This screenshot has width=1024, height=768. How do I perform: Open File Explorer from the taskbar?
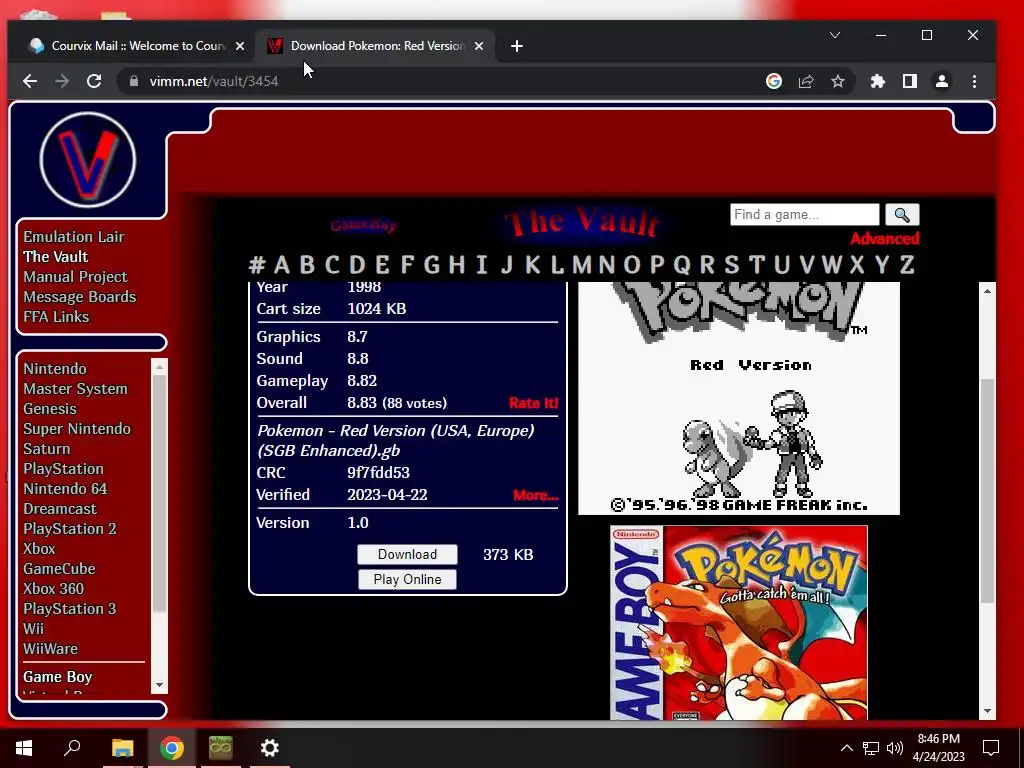(x=123, y=748)
